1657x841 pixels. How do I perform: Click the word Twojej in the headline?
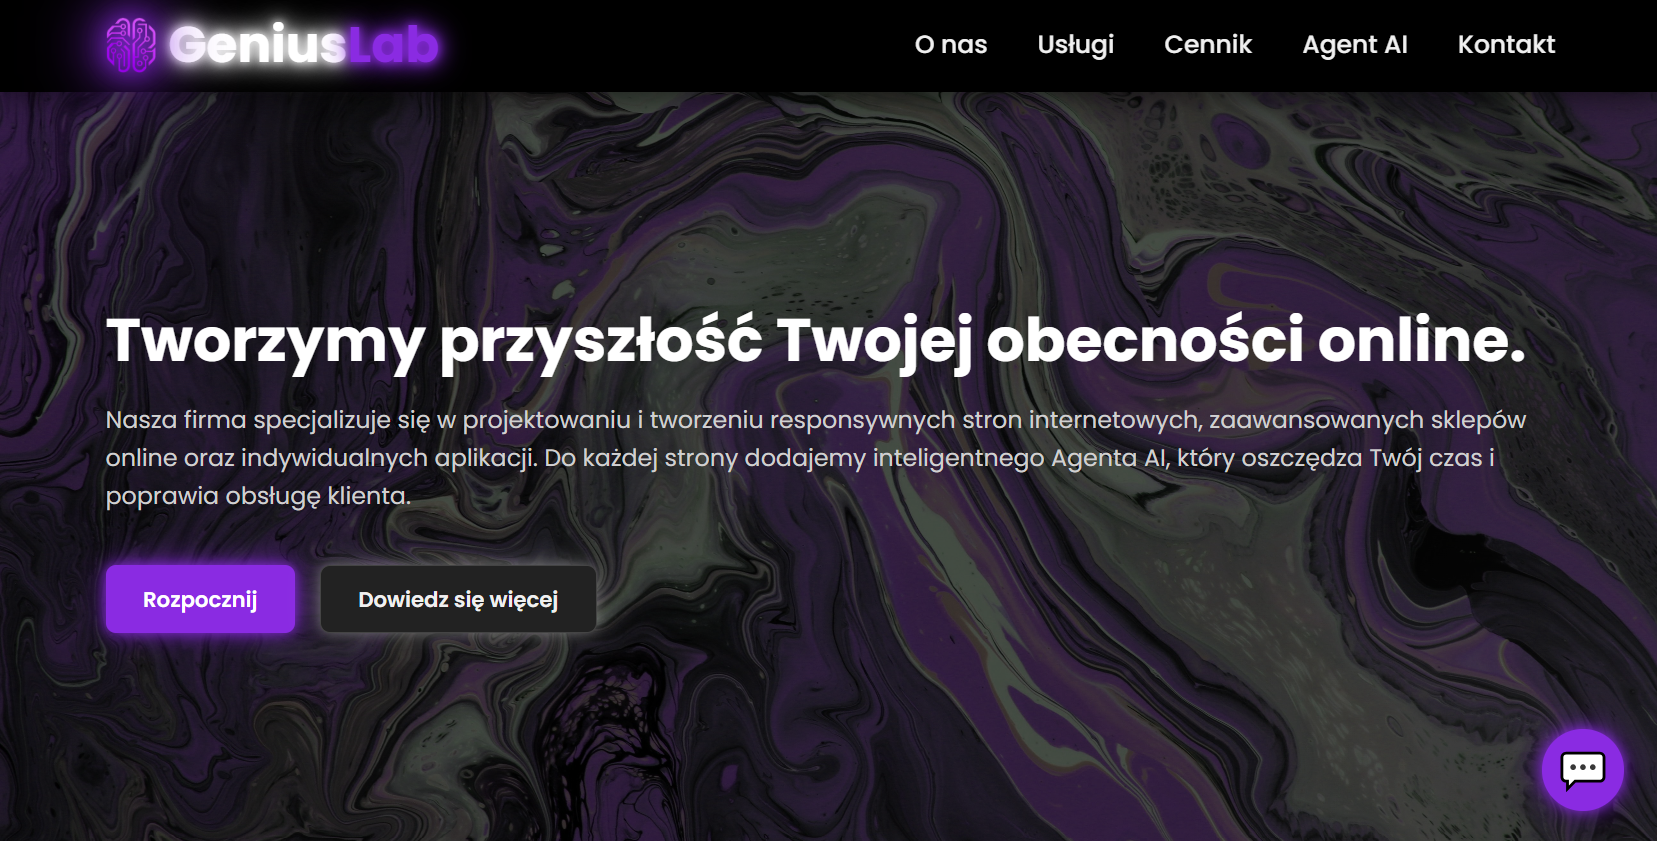[875, 342]
